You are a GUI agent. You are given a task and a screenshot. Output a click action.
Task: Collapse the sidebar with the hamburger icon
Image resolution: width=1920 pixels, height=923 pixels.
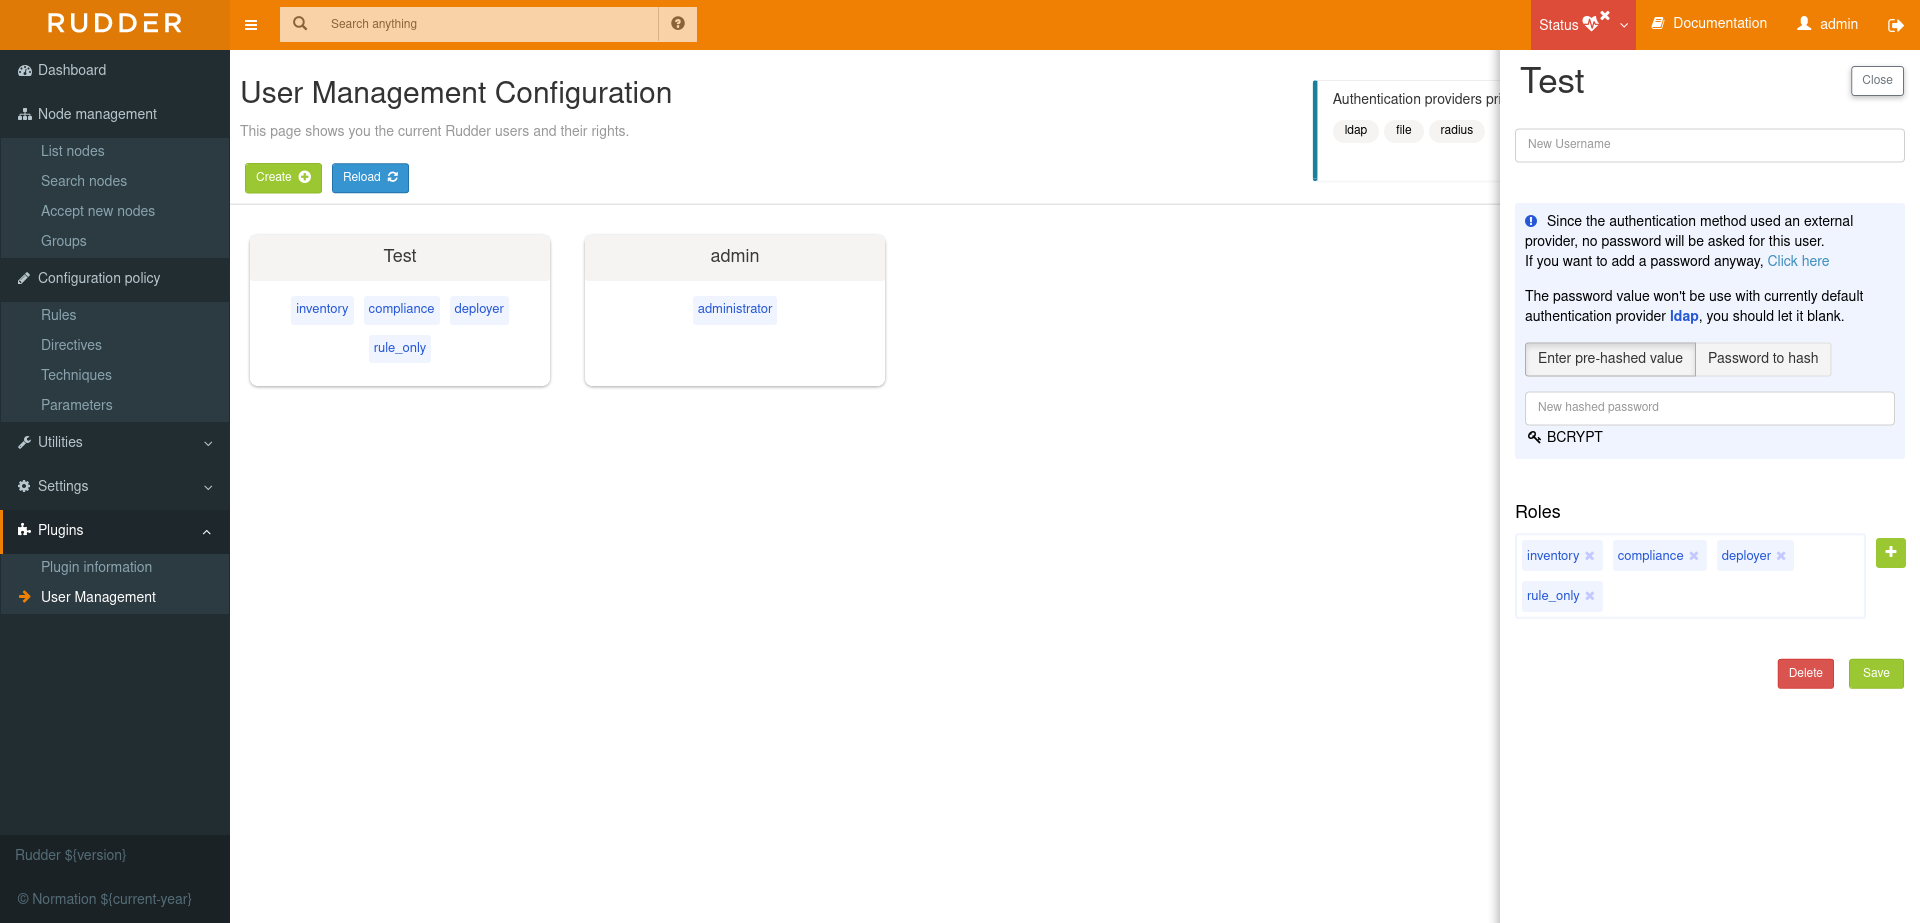tap(251, 24)
